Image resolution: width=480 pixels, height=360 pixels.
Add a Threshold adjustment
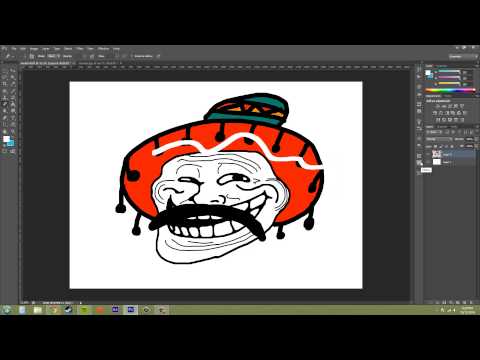point(450,119)
